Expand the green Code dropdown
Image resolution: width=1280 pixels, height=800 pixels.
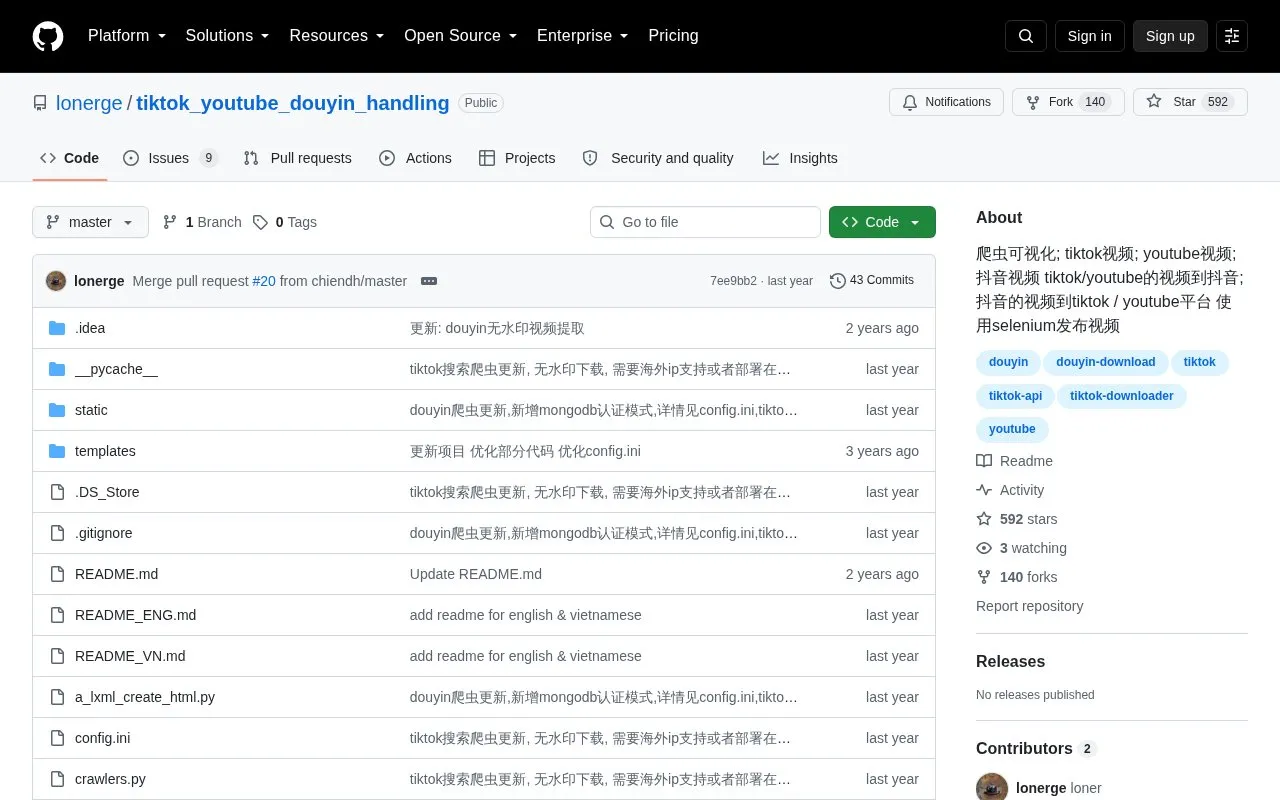(882, 222)
